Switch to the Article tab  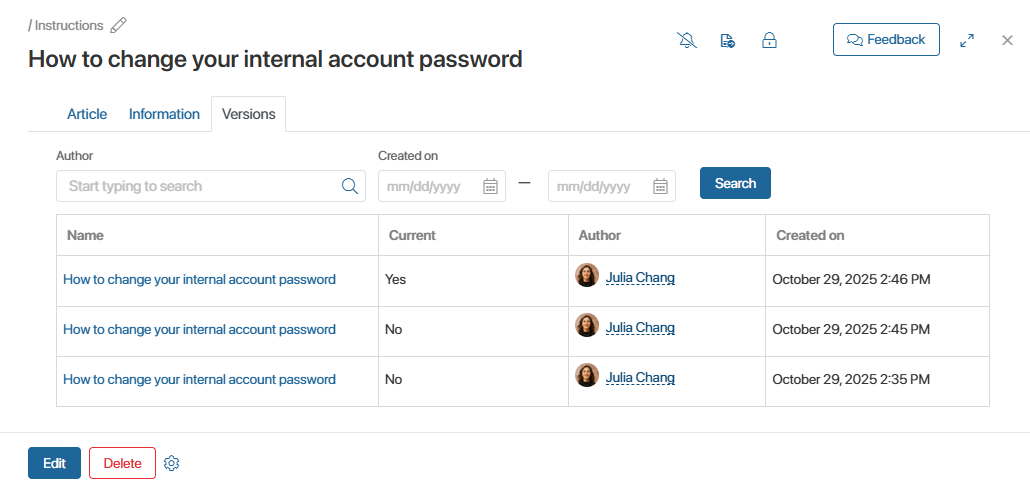tap(87, 114)
